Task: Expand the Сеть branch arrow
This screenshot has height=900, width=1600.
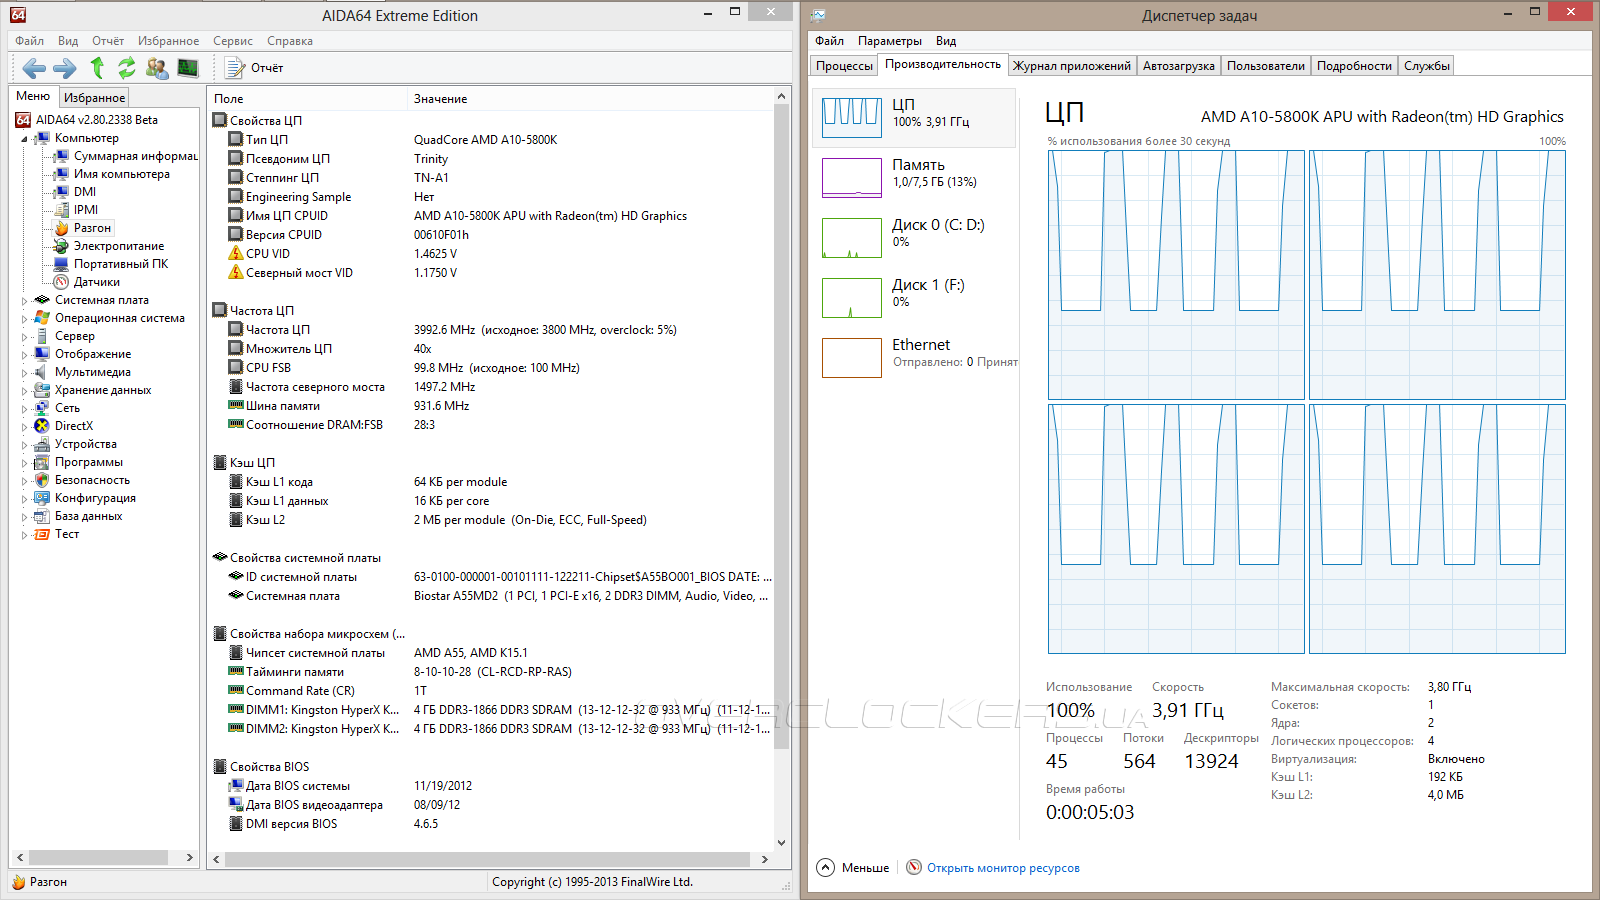Action: [x=25, y=408]
